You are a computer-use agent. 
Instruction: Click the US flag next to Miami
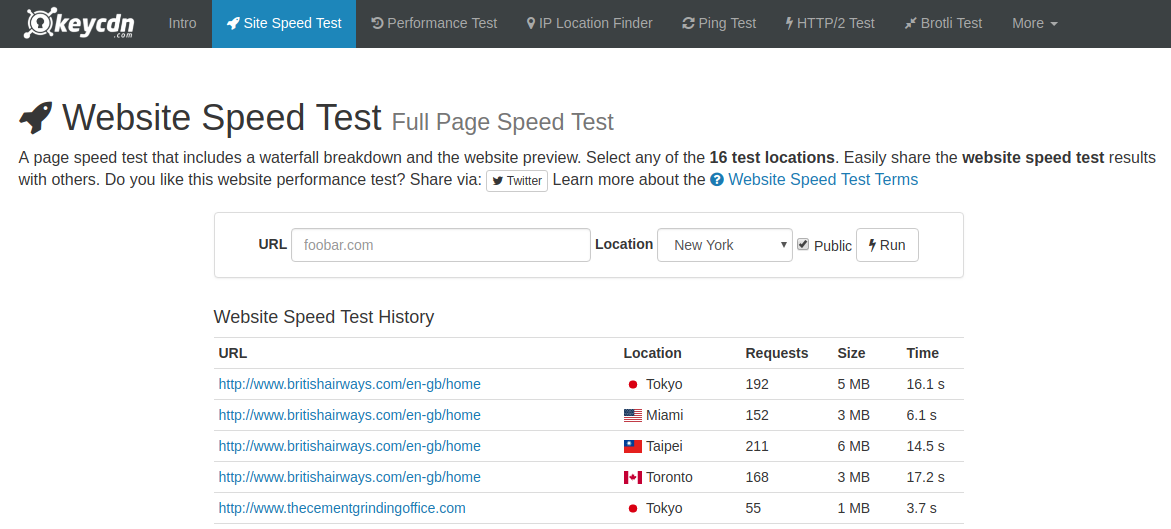(x=632, y=415)
